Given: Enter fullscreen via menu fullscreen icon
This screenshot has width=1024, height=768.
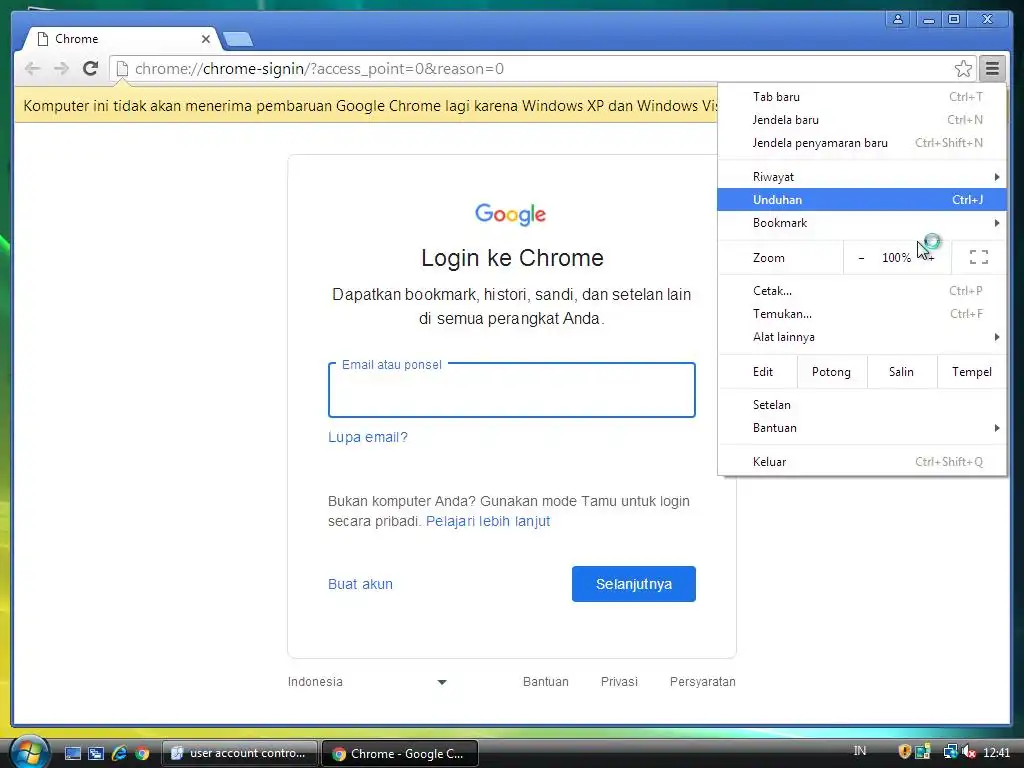Looking at the screenshot, I should 978,257.
